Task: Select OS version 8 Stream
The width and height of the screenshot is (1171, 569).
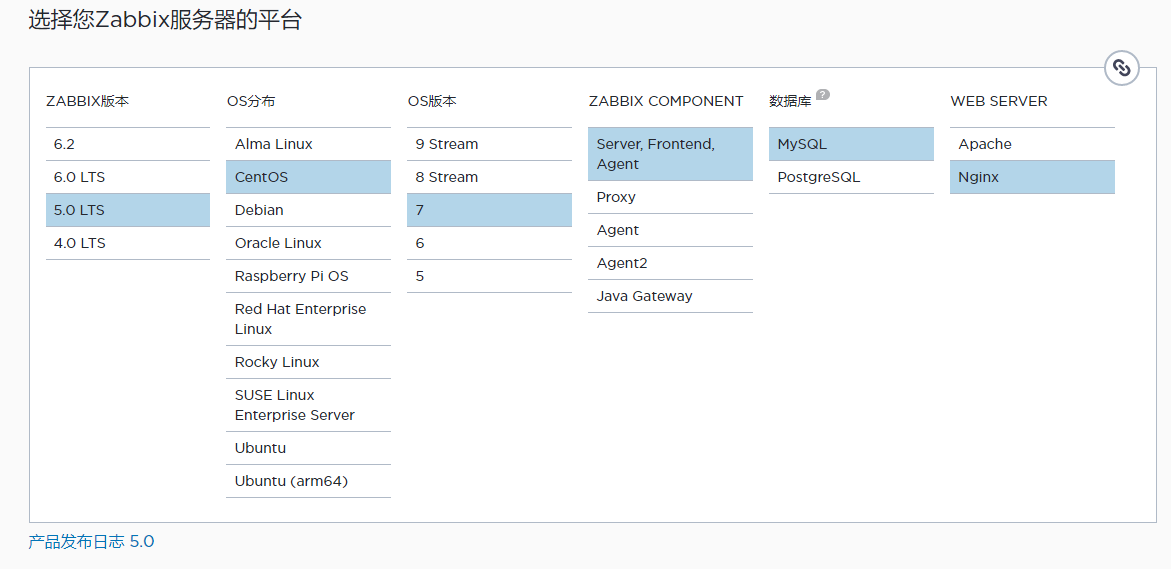Action: tap(489, 177)
